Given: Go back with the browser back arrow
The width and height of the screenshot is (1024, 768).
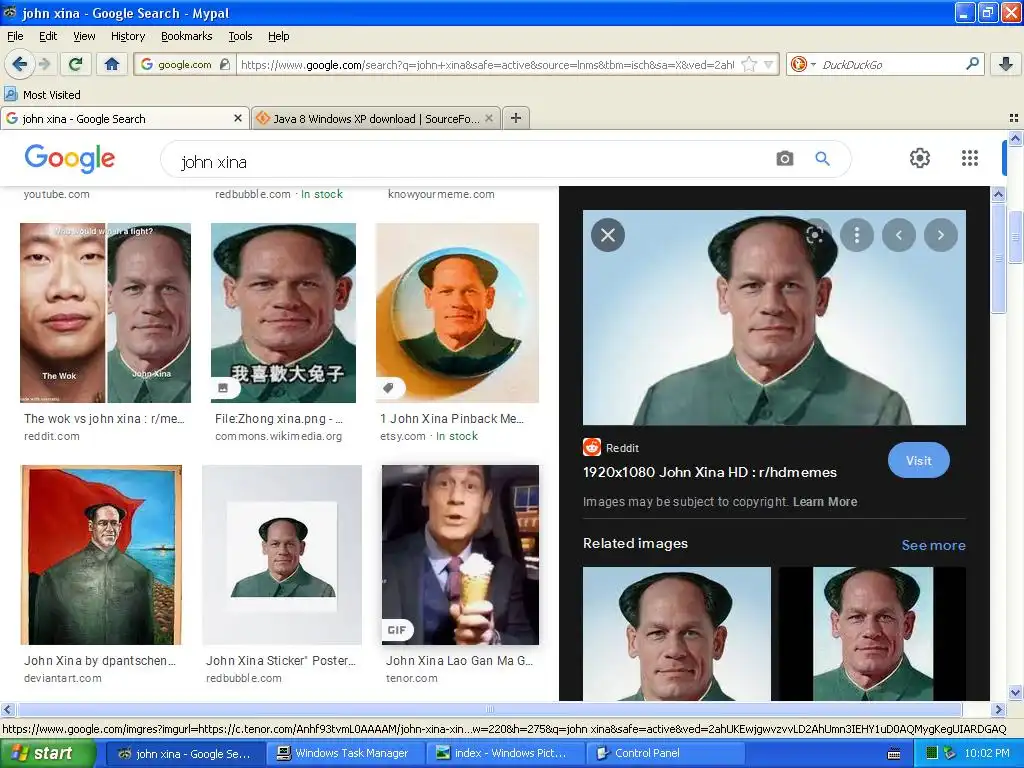Looking at the screenshot, I should 19,64.
